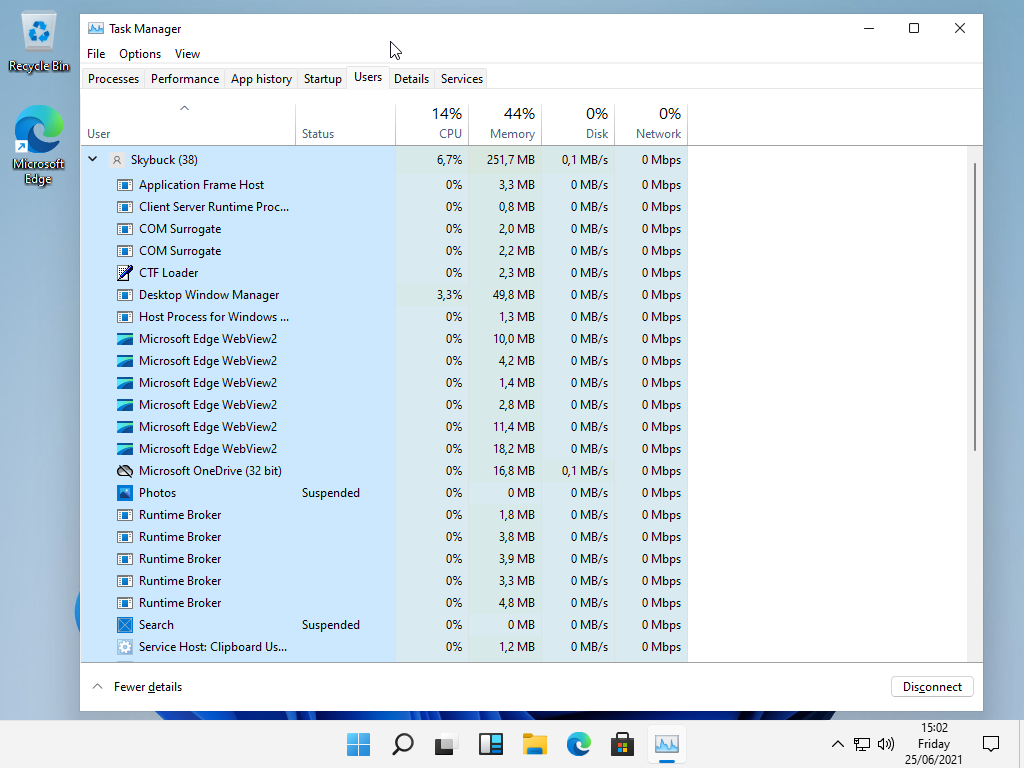Click the Disconnect button
Image resolution: width=1024 pixels, height=768 pixels.
point(932,687)
